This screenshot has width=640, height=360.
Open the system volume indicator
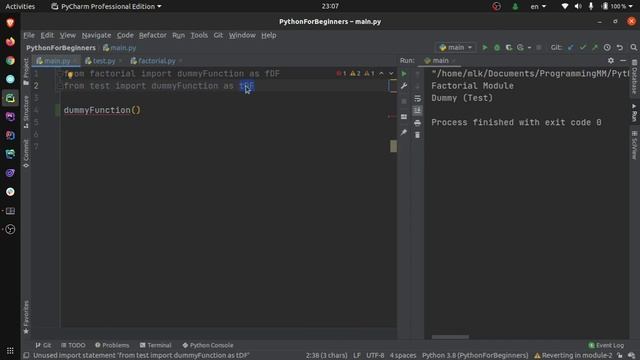[x=578, y=7]
